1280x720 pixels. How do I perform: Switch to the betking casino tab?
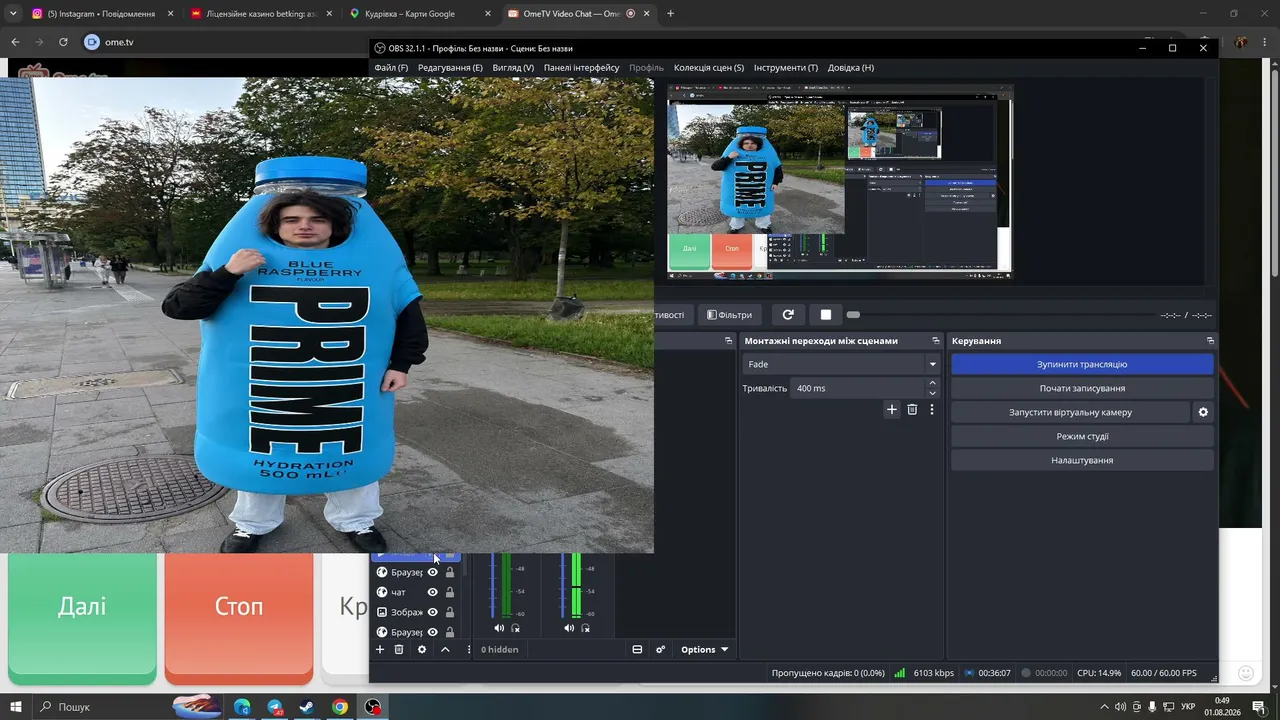(260, 14)
